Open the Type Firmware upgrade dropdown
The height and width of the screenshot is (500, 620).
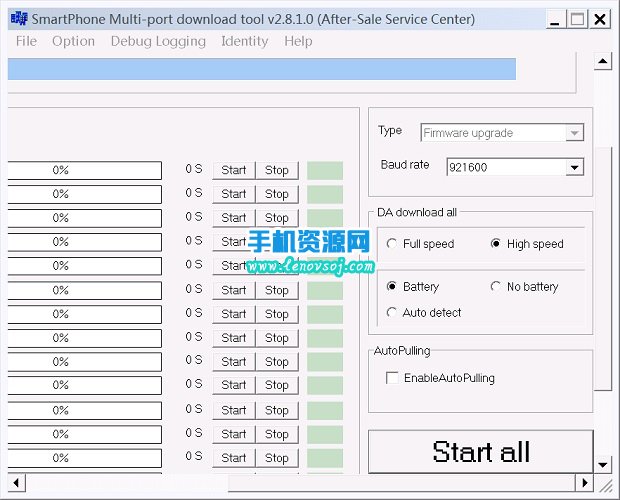[574, 133]
